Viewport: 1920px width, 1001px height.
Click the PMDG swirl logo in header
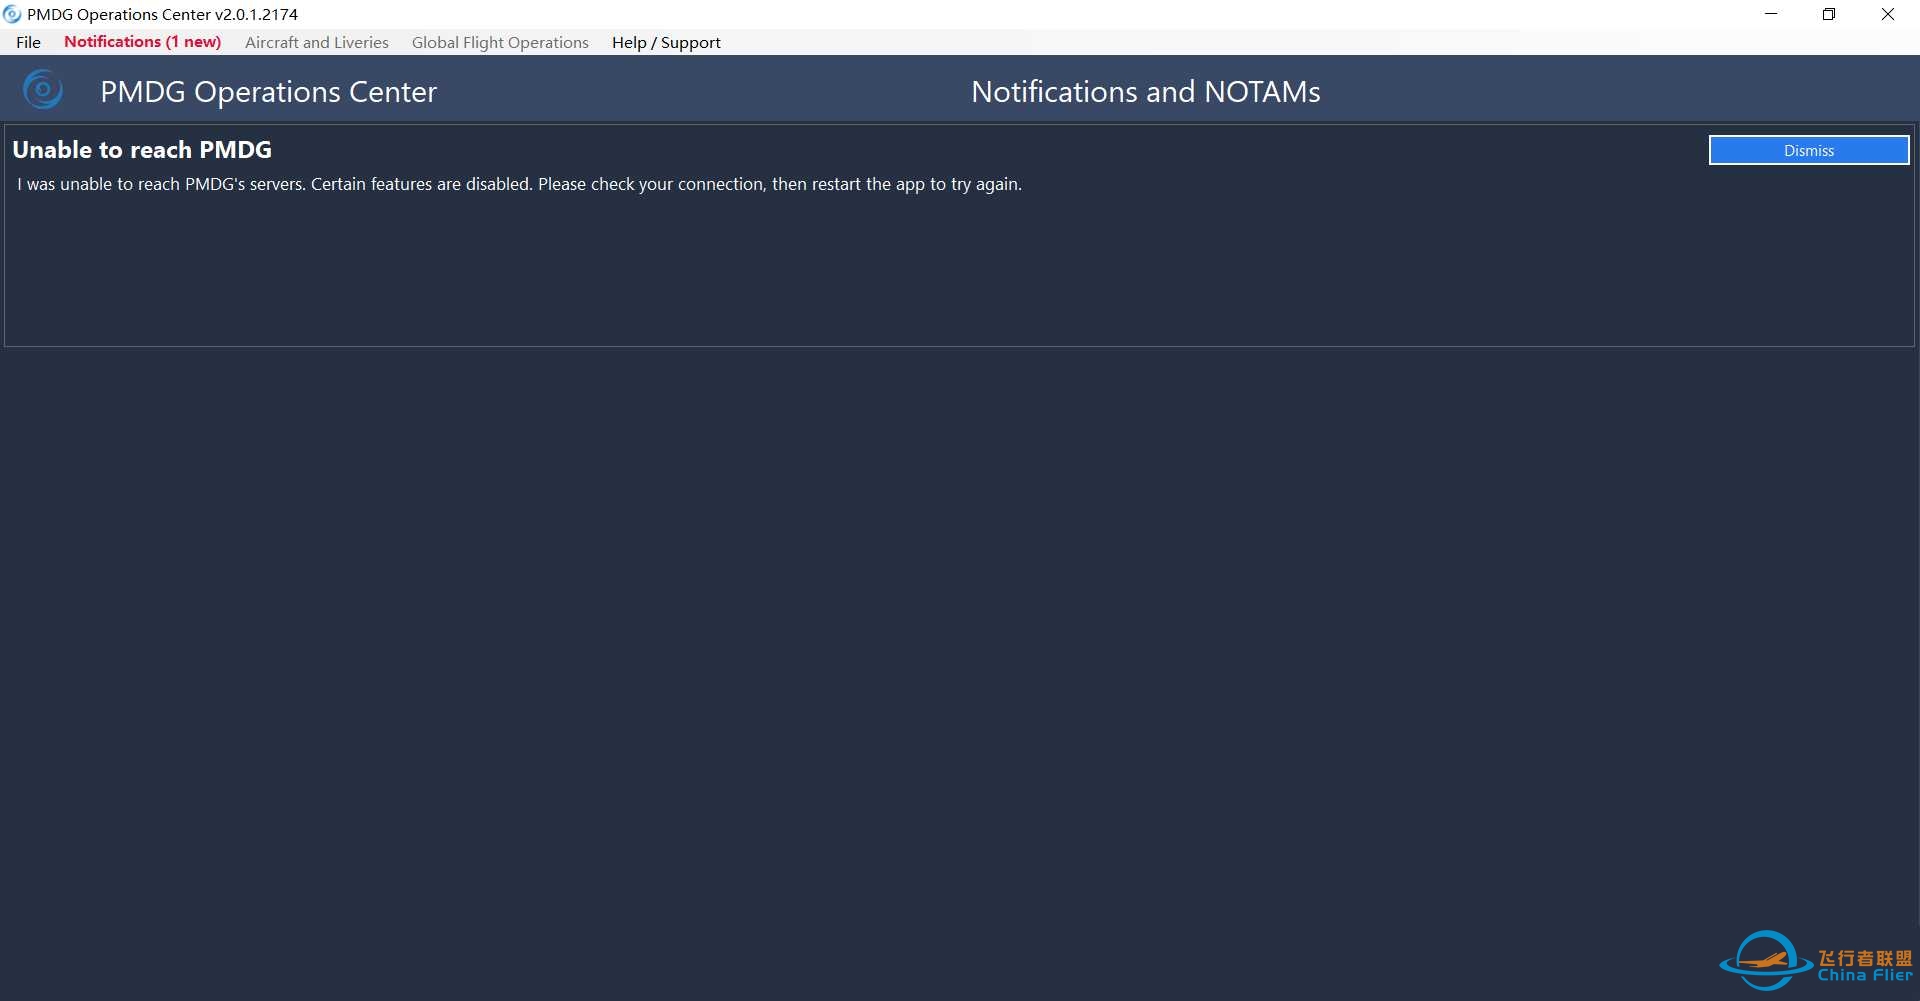(x=43, y=90)
